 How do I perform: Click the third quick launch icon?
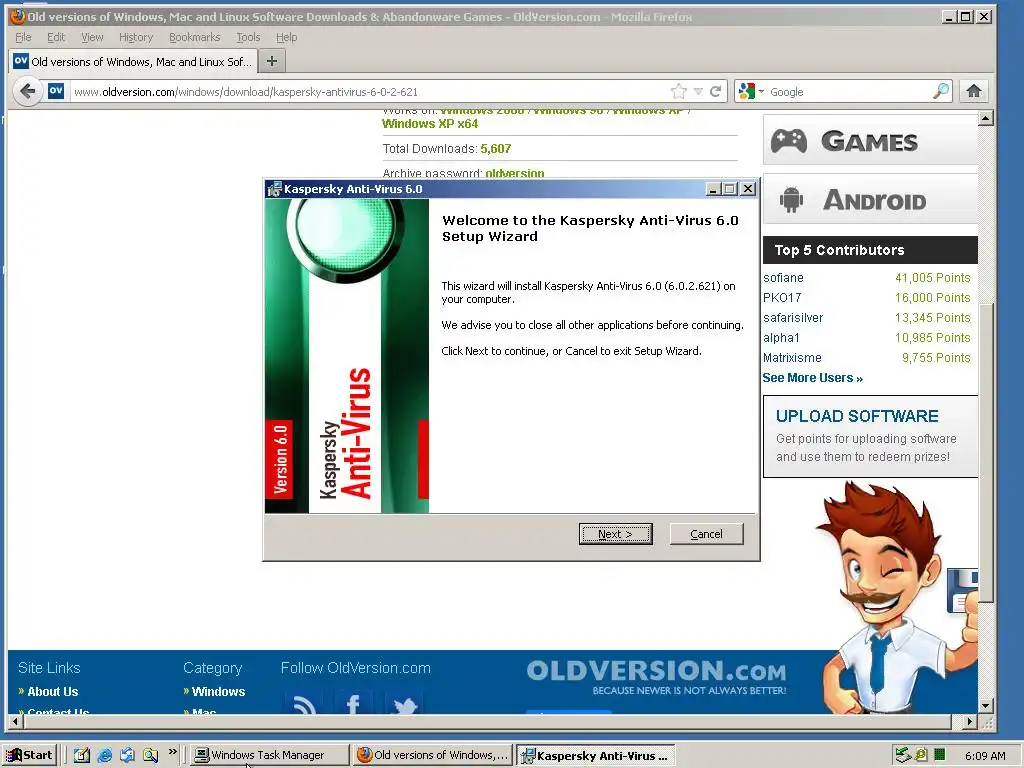tap(127, 755)
